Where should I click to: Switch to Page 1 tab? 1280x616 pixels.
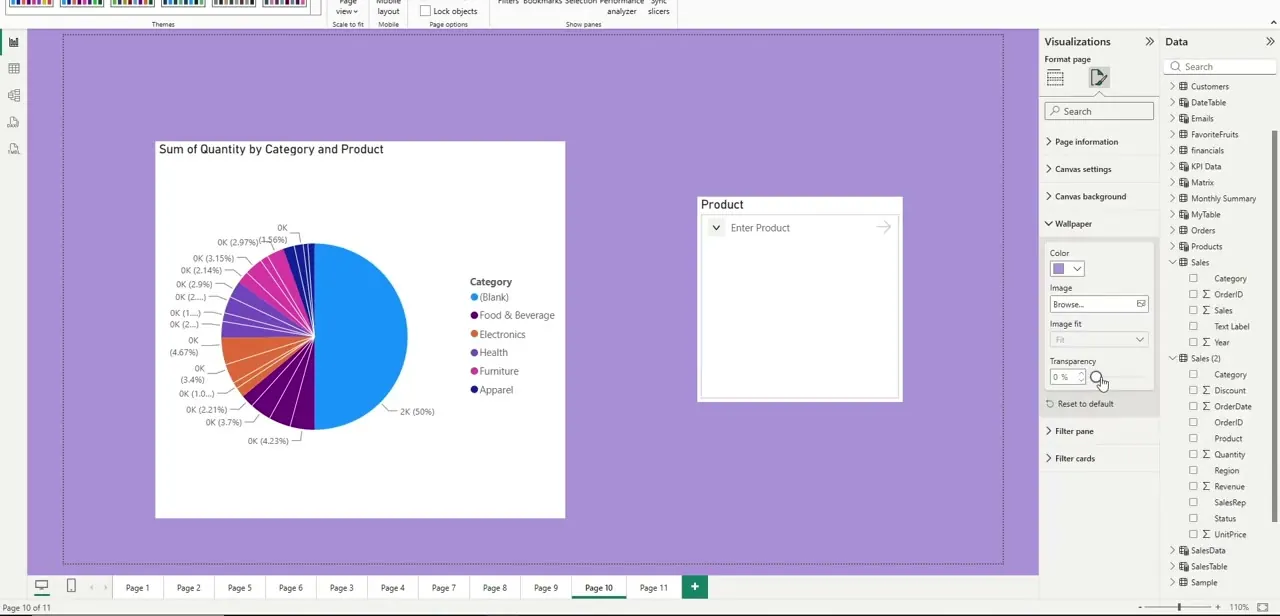click(x=138, y=588)
